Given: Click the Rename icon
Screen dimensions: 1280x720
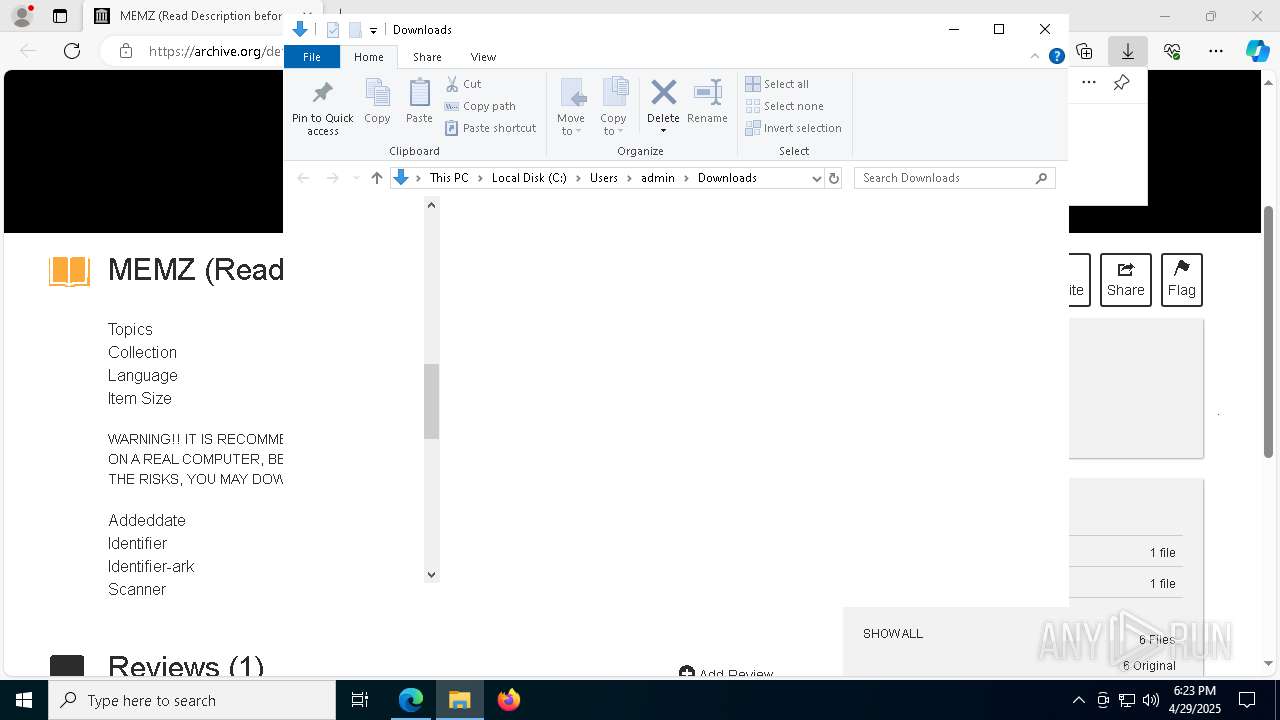Looking at the screenshot, I should [707, 101].
